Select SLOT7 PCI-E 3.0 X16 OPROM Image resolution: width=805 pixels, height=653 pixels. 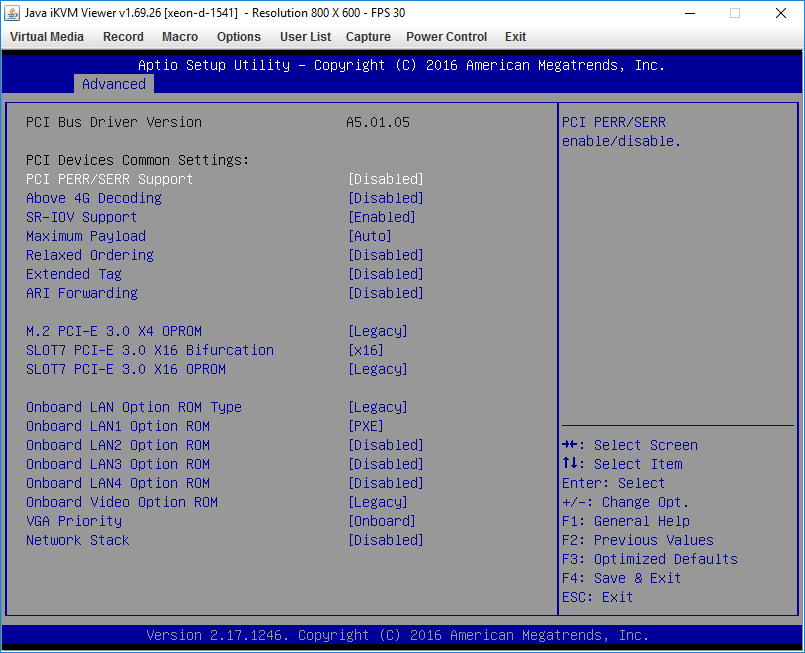[126, 369]
